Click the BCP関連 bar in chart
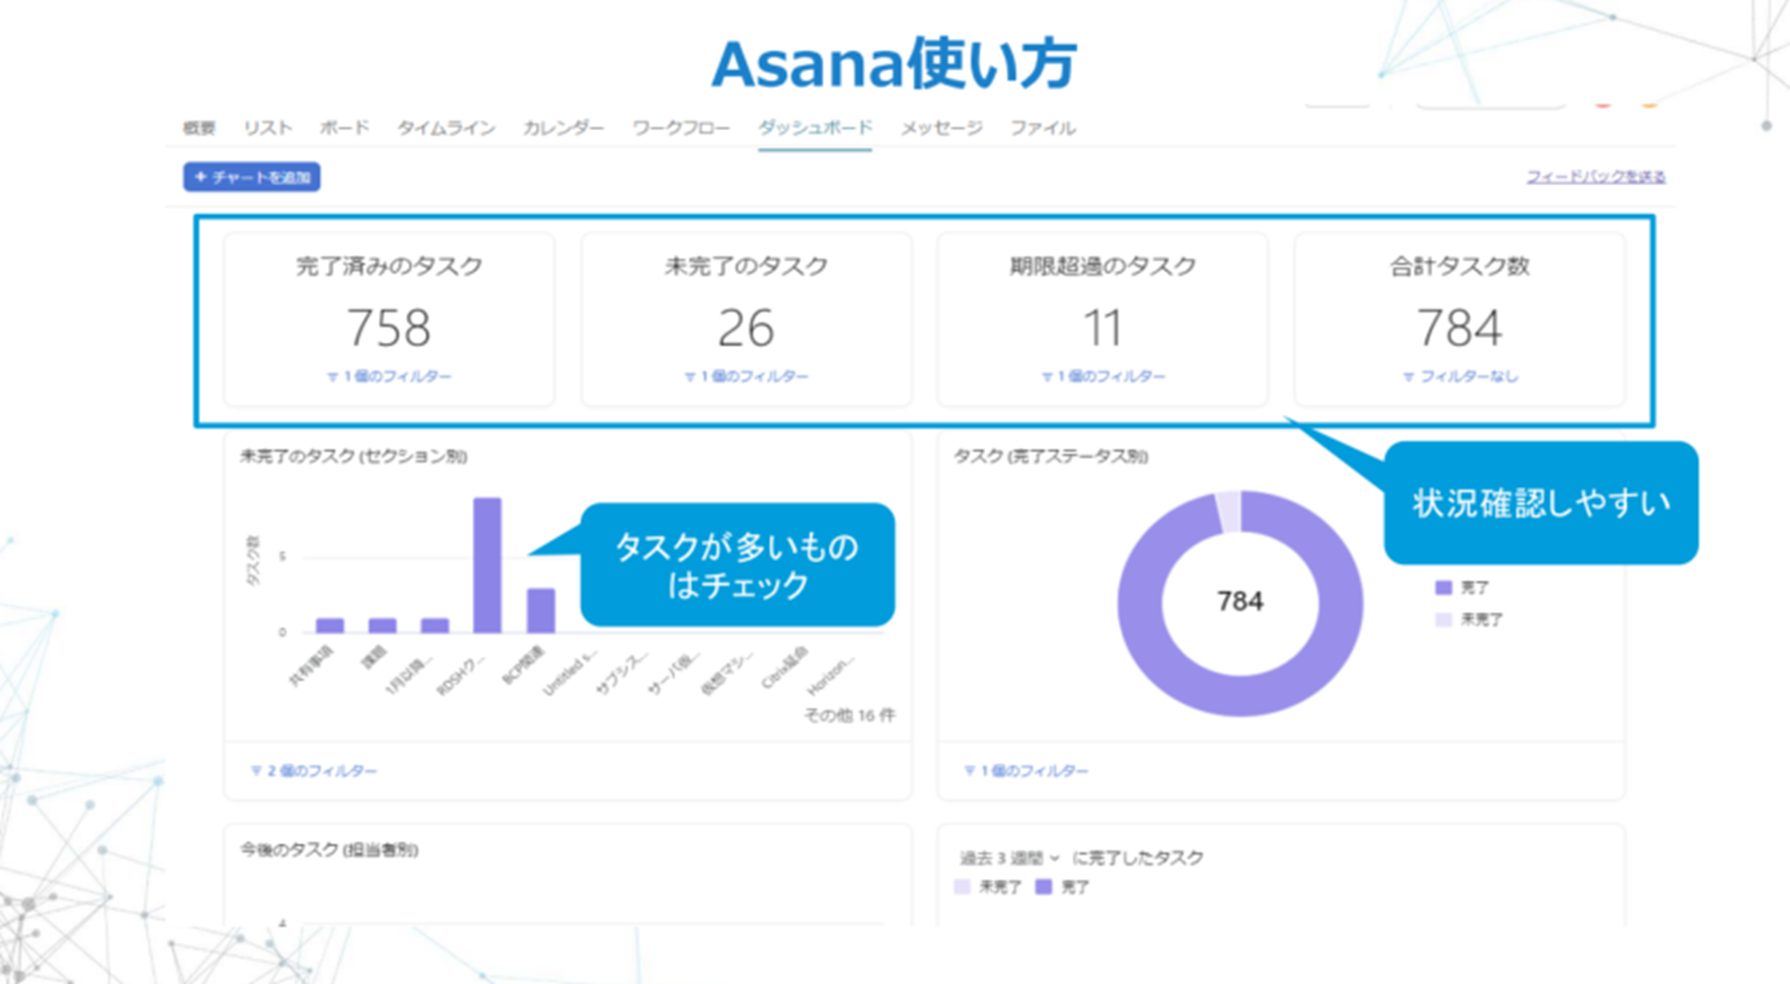Viewport: 1790px width, 984px height. pyautogui.click(x=541, y=610)
